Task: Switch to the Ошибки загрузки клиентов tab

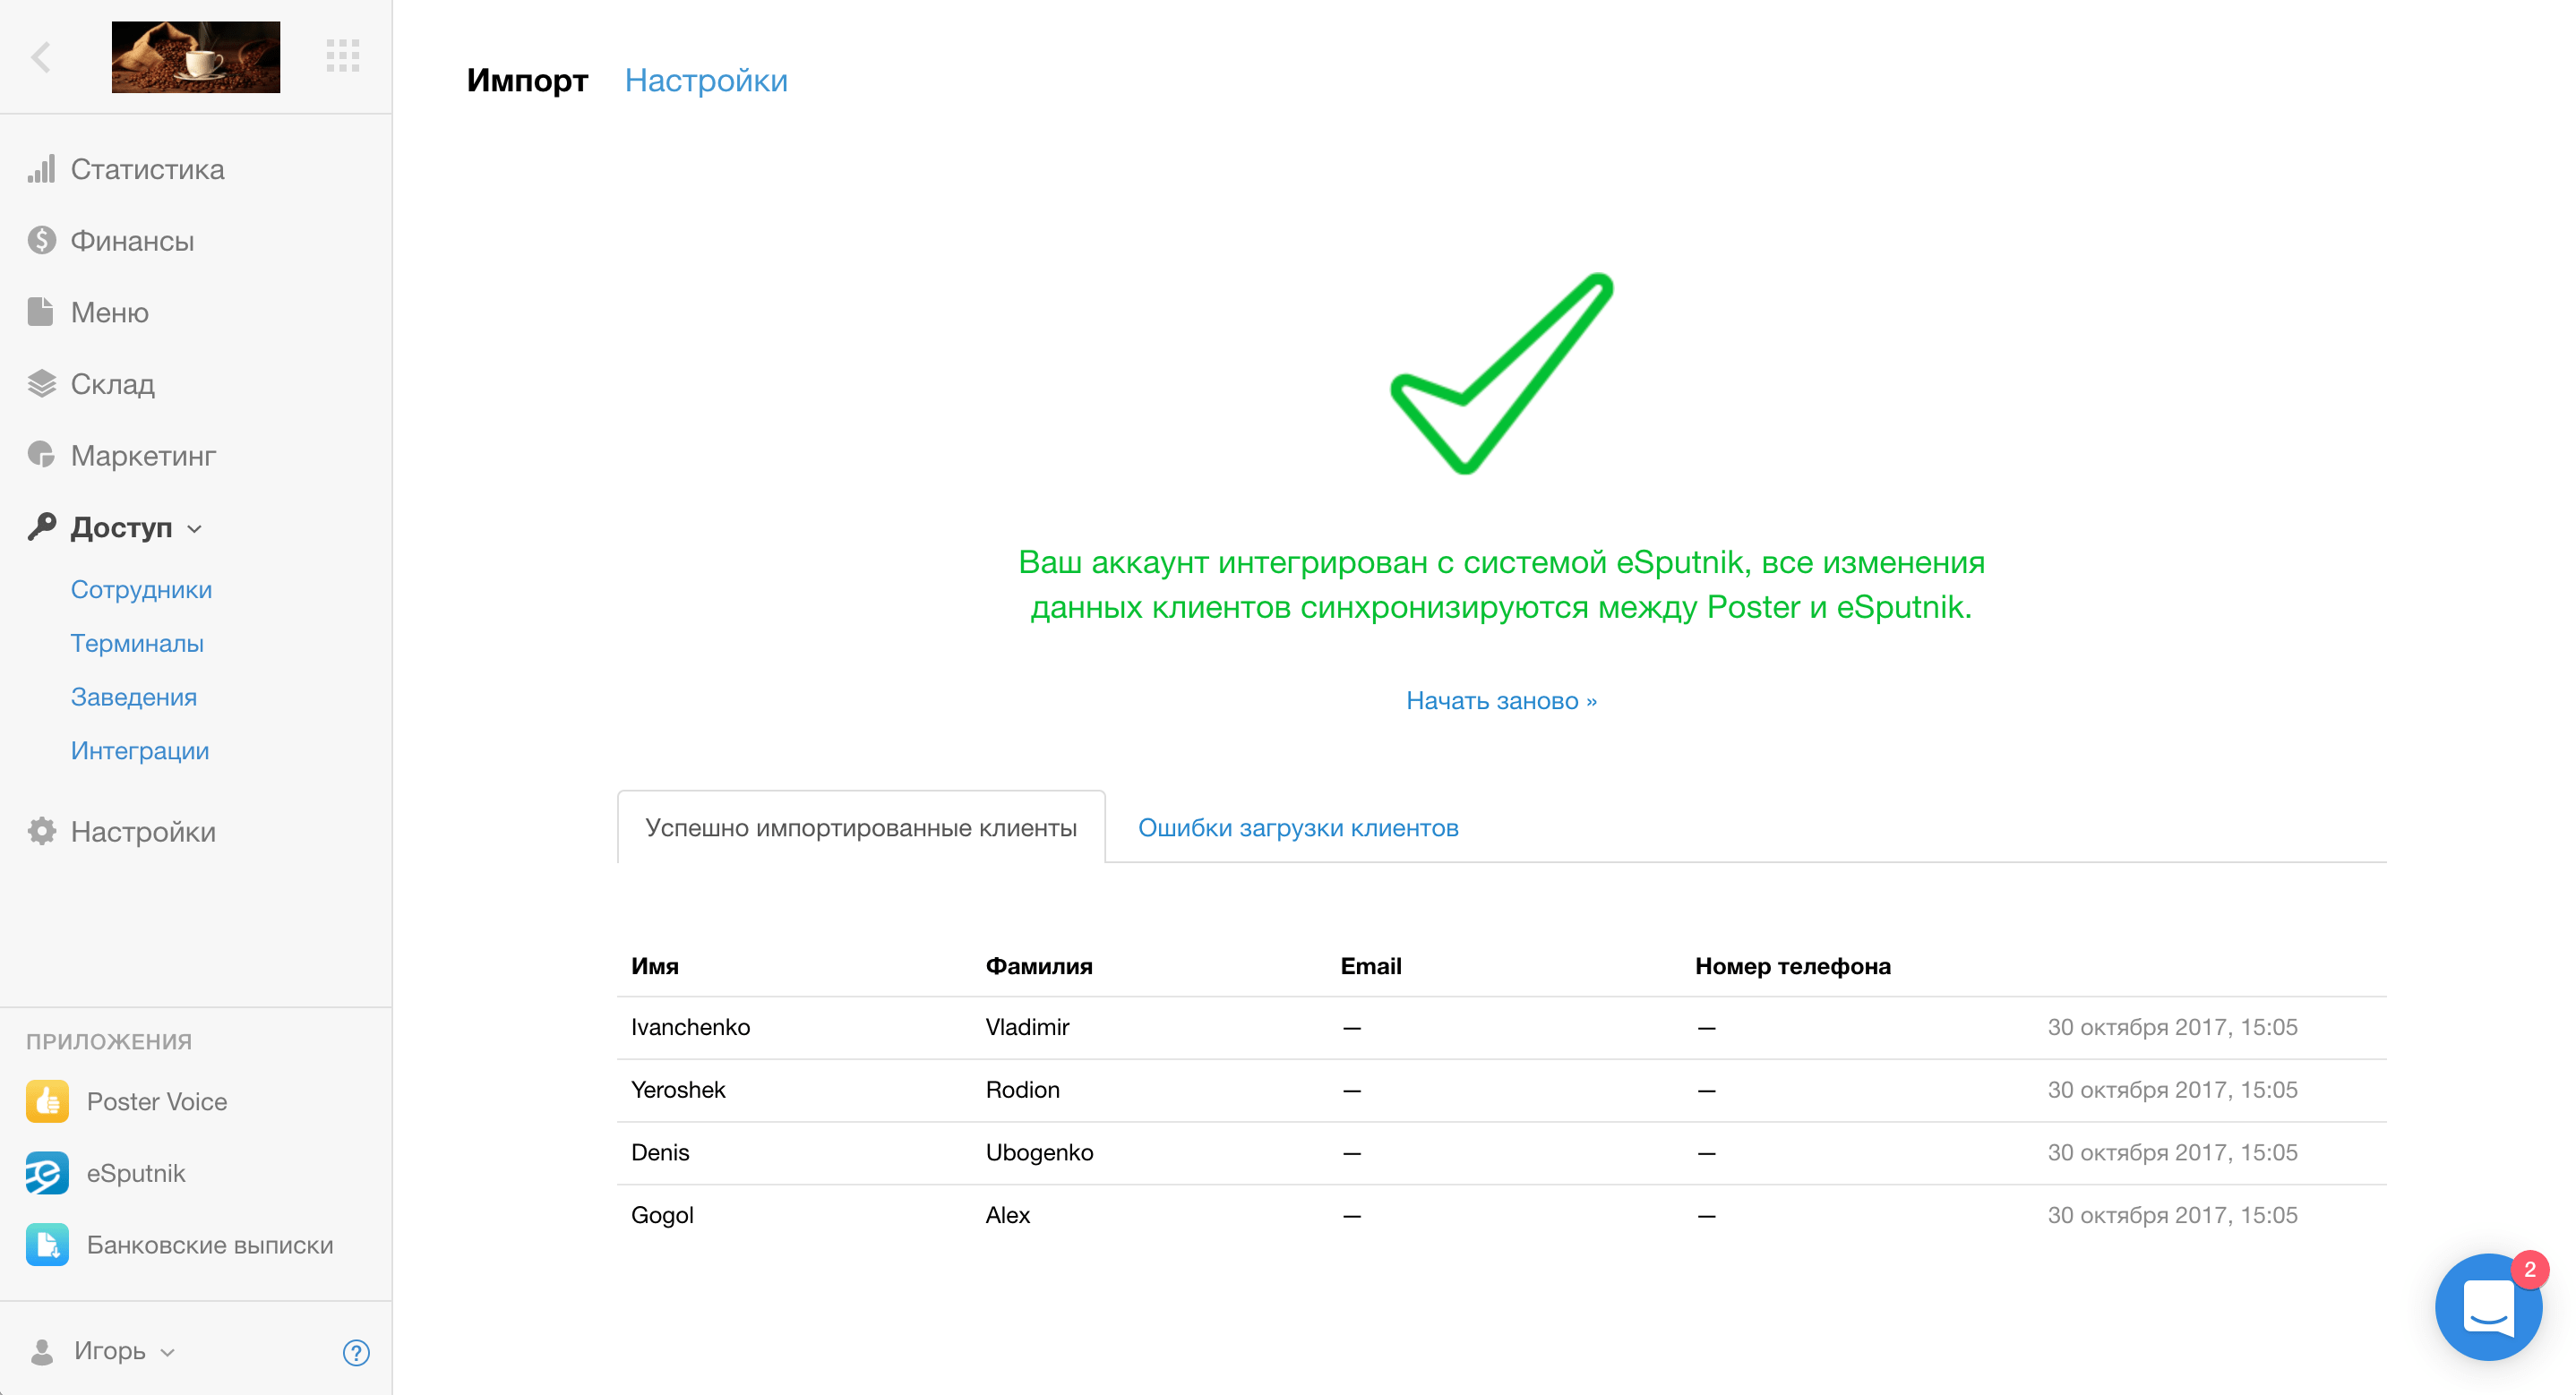Action: coord(1297,828)
